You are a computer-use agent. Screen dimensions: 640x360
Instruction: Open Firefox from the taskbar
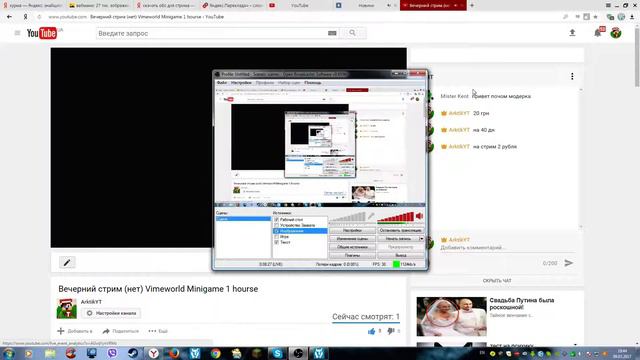[x=174, y=353]
